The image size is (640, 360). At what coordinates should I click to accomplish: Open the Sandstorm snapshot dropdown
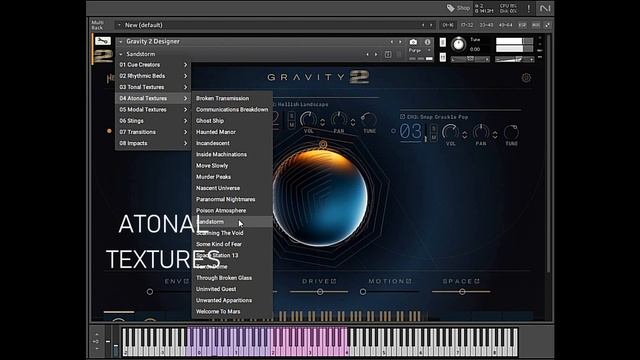[121, 54]
